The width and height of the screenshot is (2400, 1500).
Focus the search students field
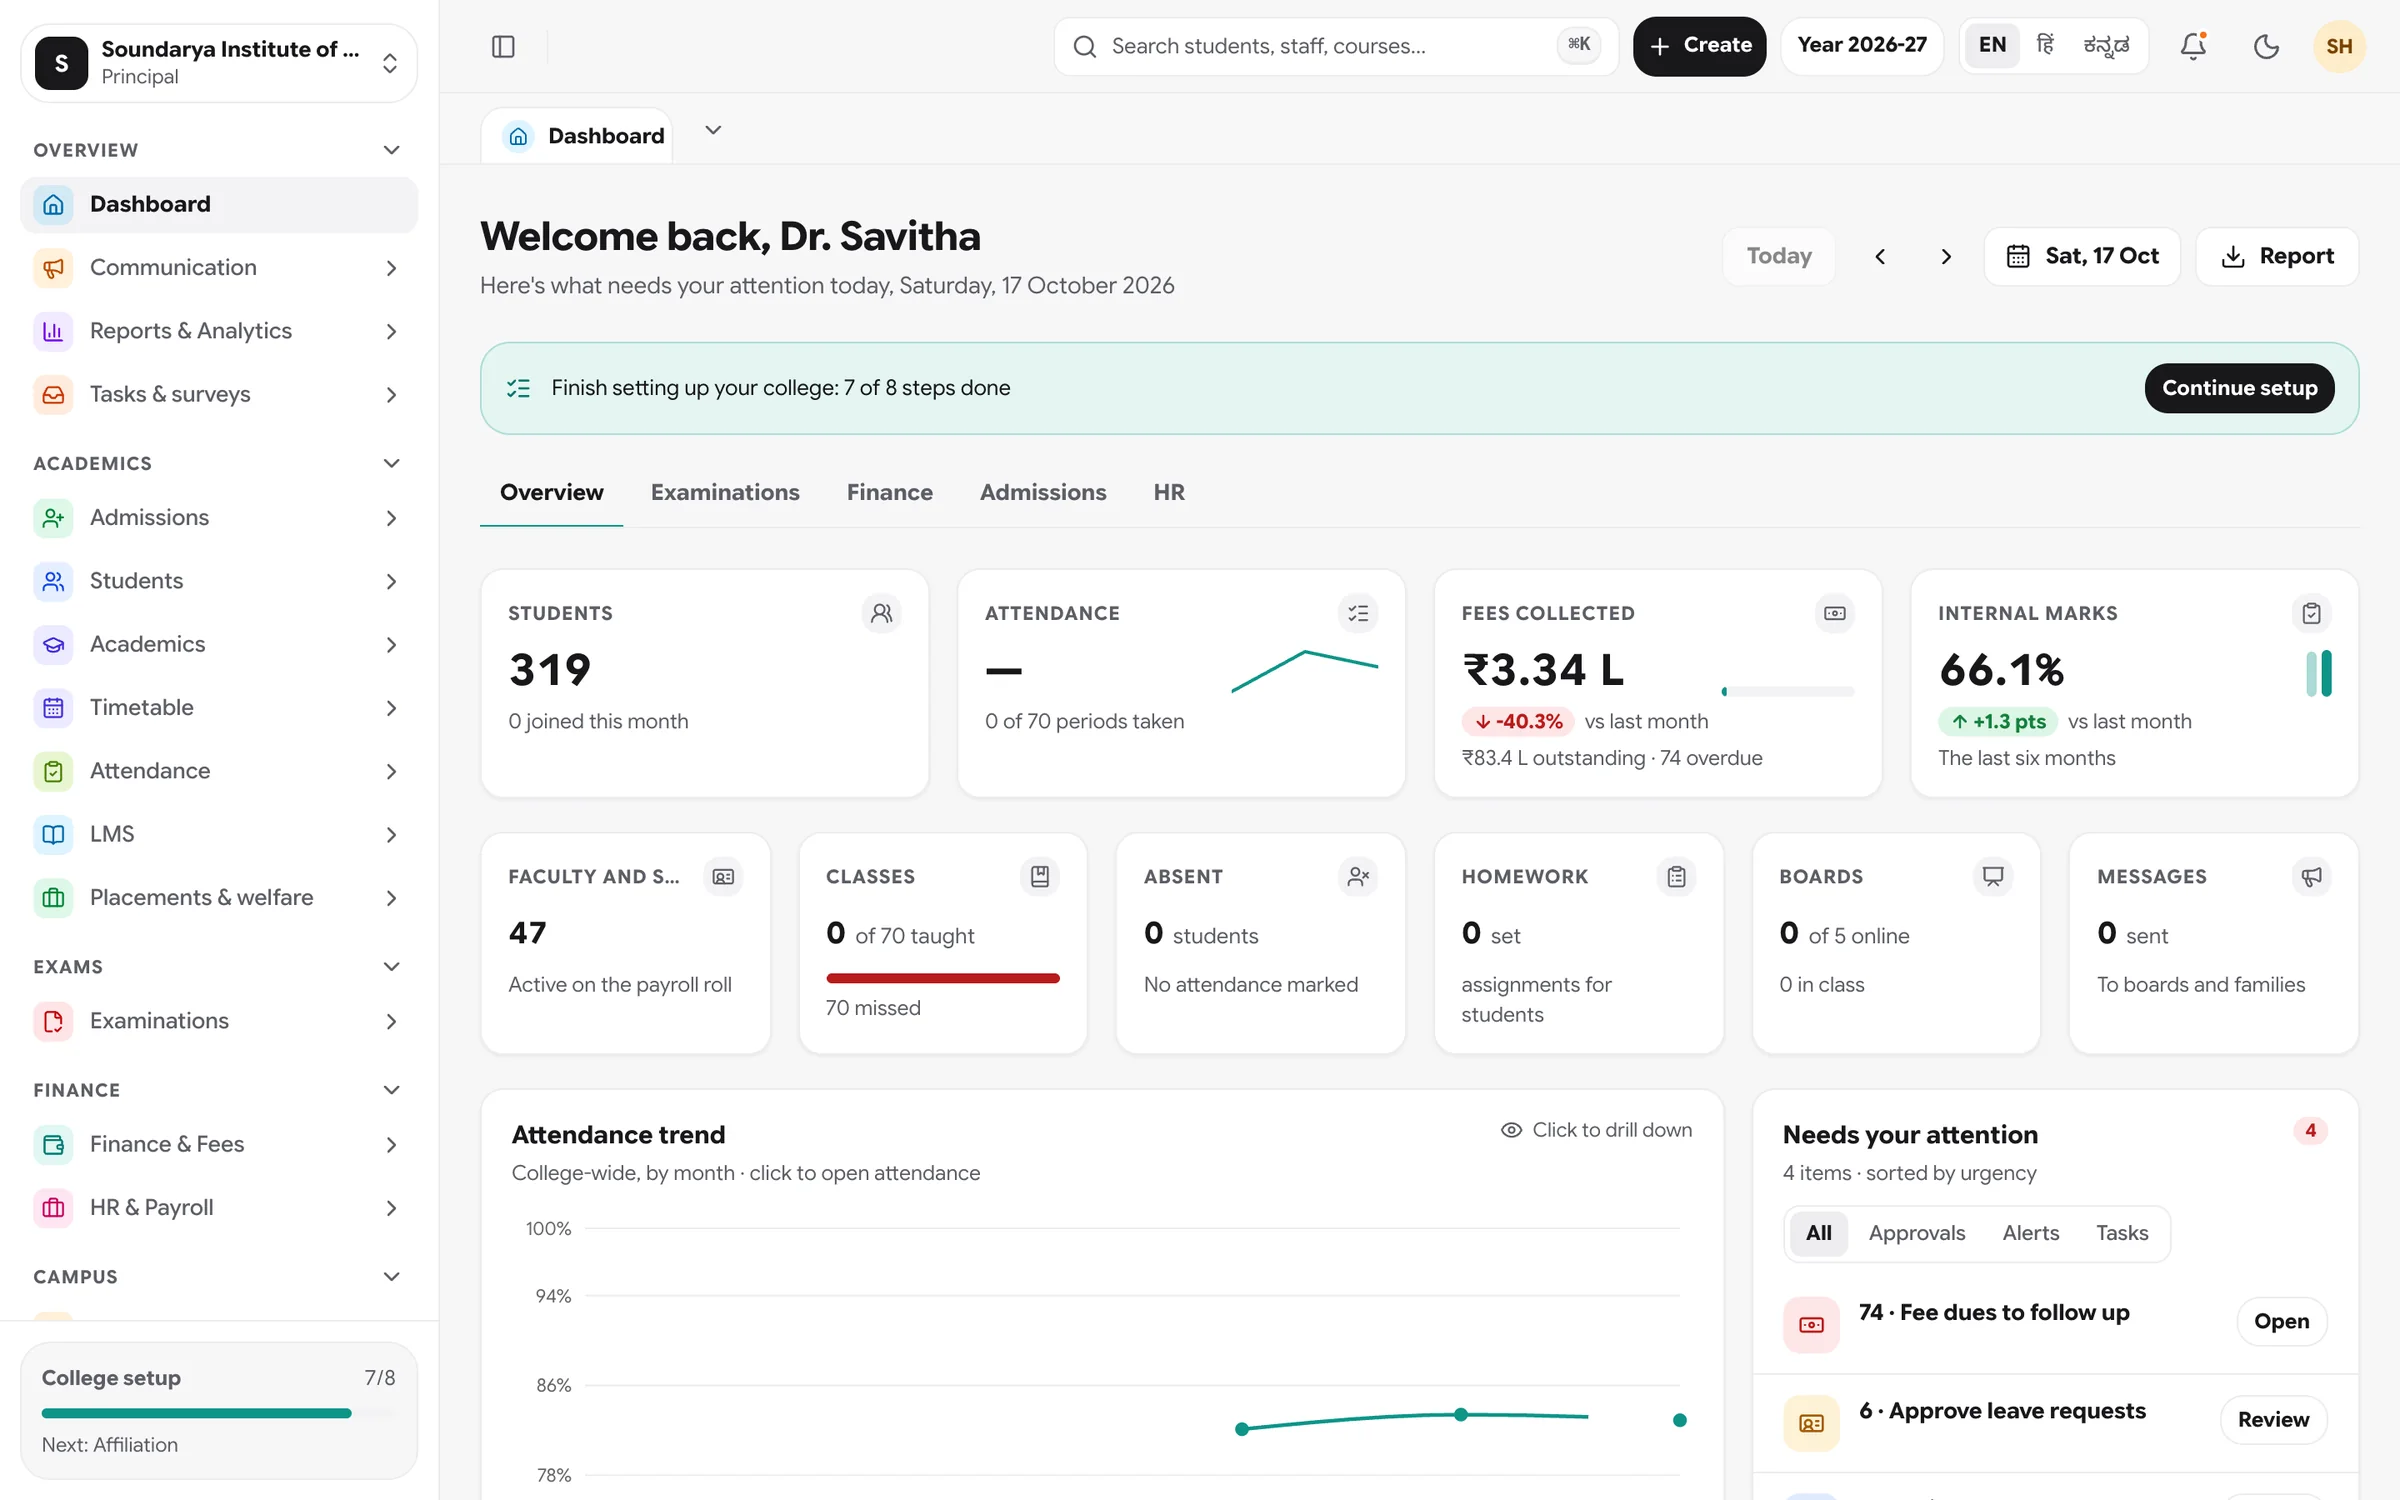tap(1335, 46)
